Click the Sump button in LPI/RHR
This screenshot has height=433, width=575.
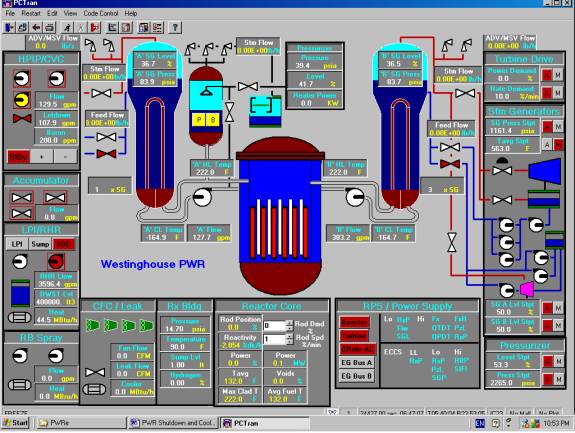coord(40,244)
